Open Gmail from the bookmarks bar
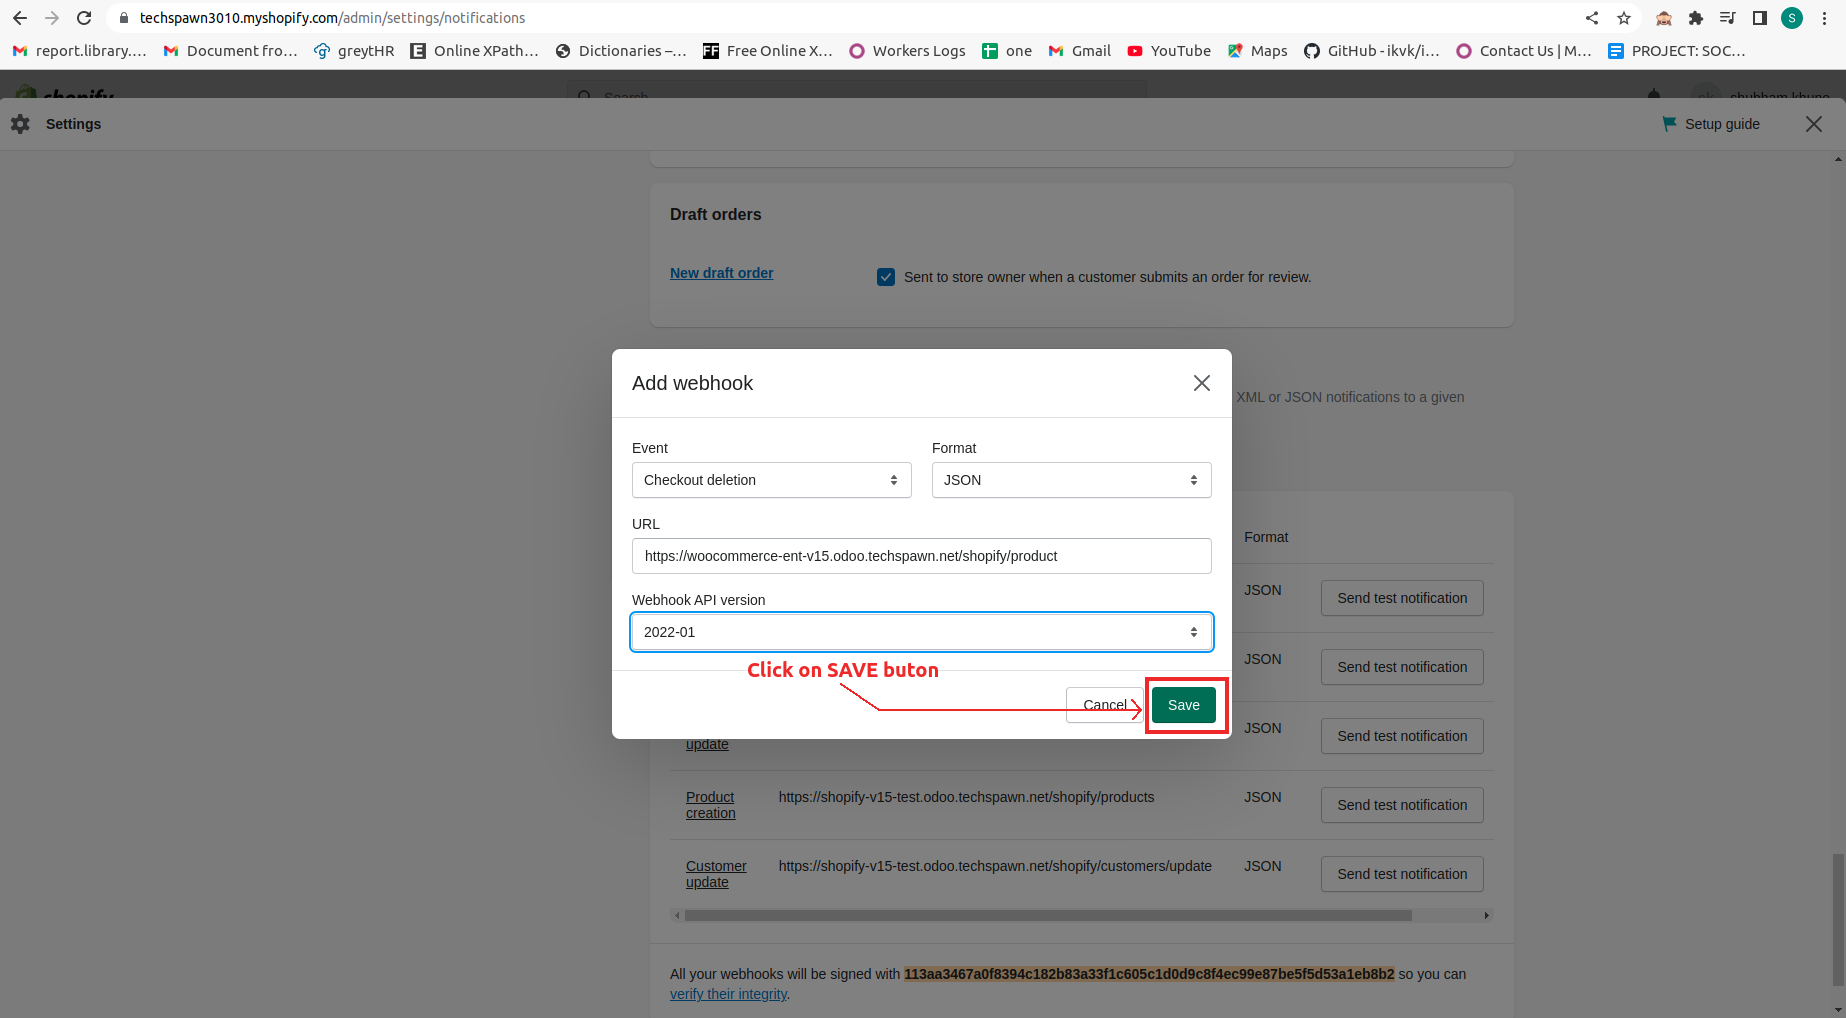1846x1018 pixels. pyautogui.click(x=1079, y=50)
